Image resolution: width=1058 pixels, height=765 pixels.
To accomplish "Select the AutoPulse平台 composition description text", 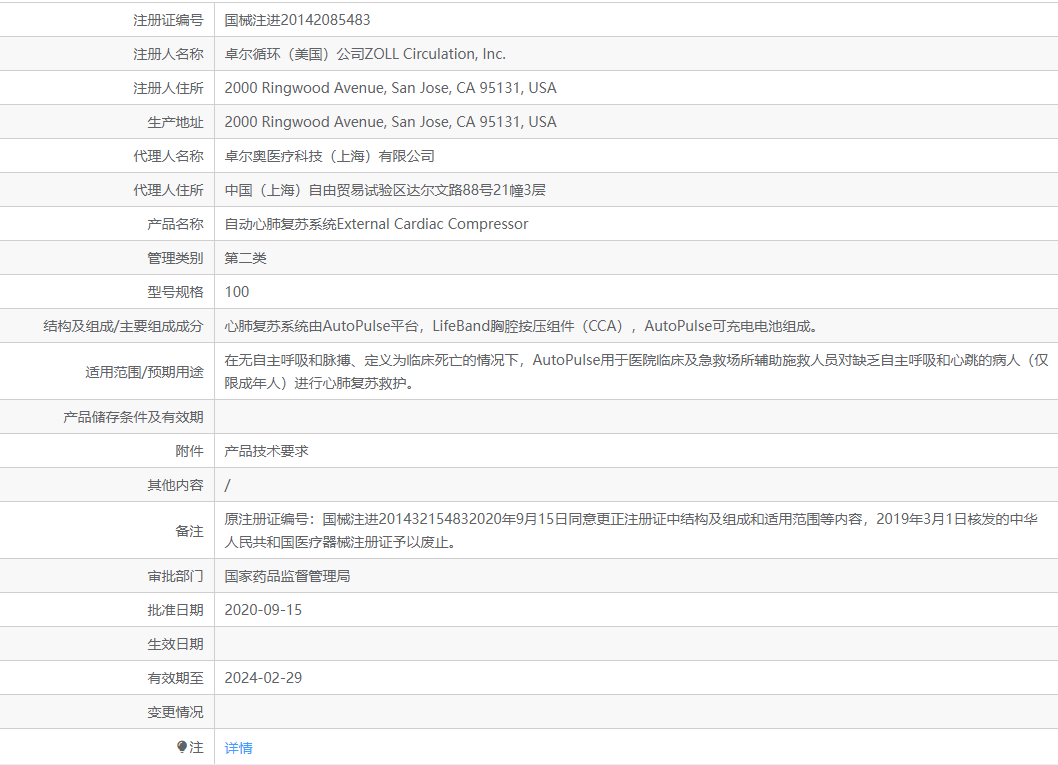I will click(x=521, y=326).
